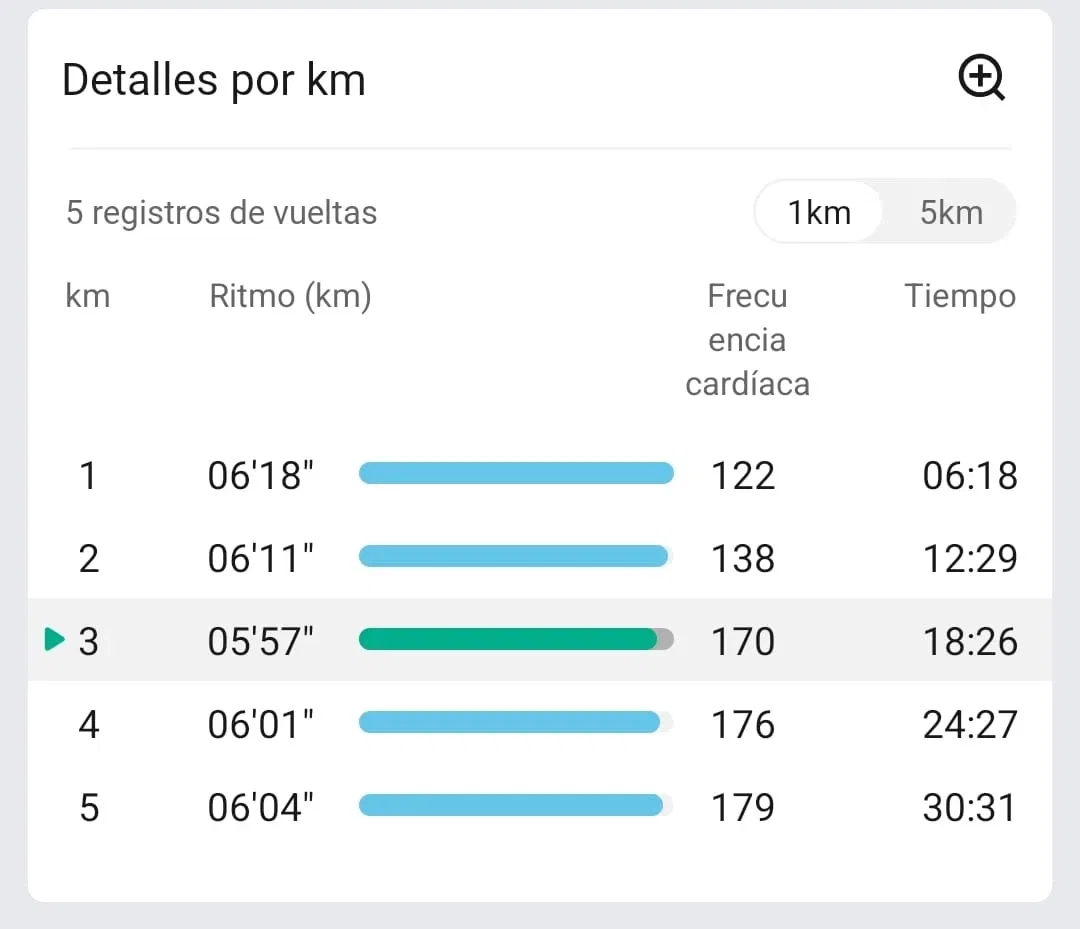Click the Ritmo (km) column header
Image resolution: width=1080 pixels, height=929 pixels.
(x=290, y=297)
